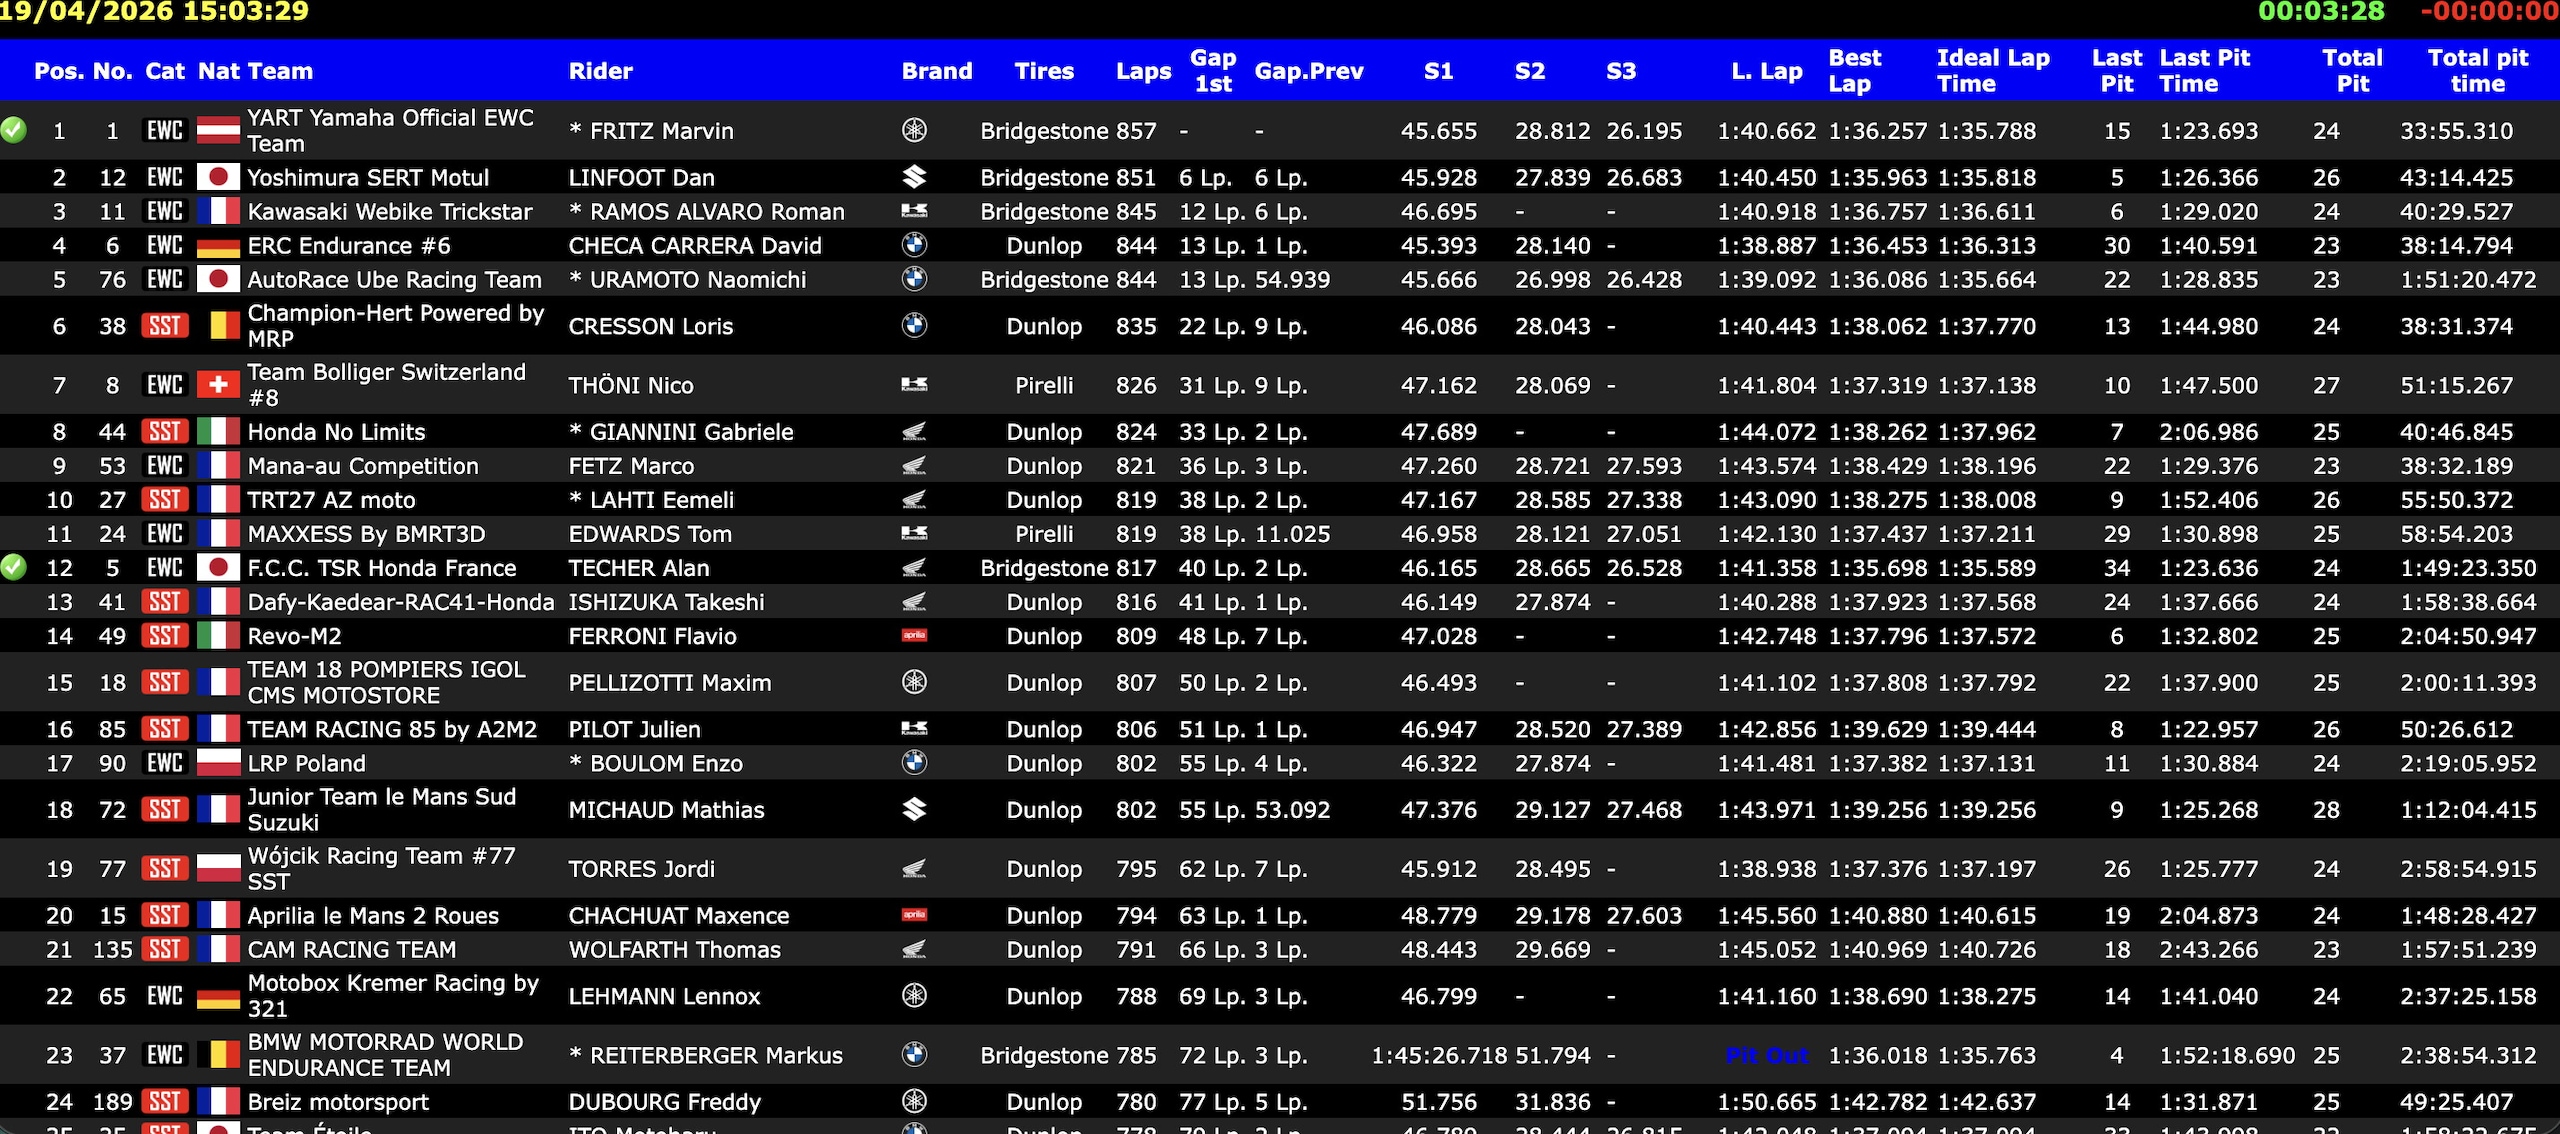Click the Gap.Prev column header
This screenshot has height=1134, width=2560.
(x=1309, y=71)
